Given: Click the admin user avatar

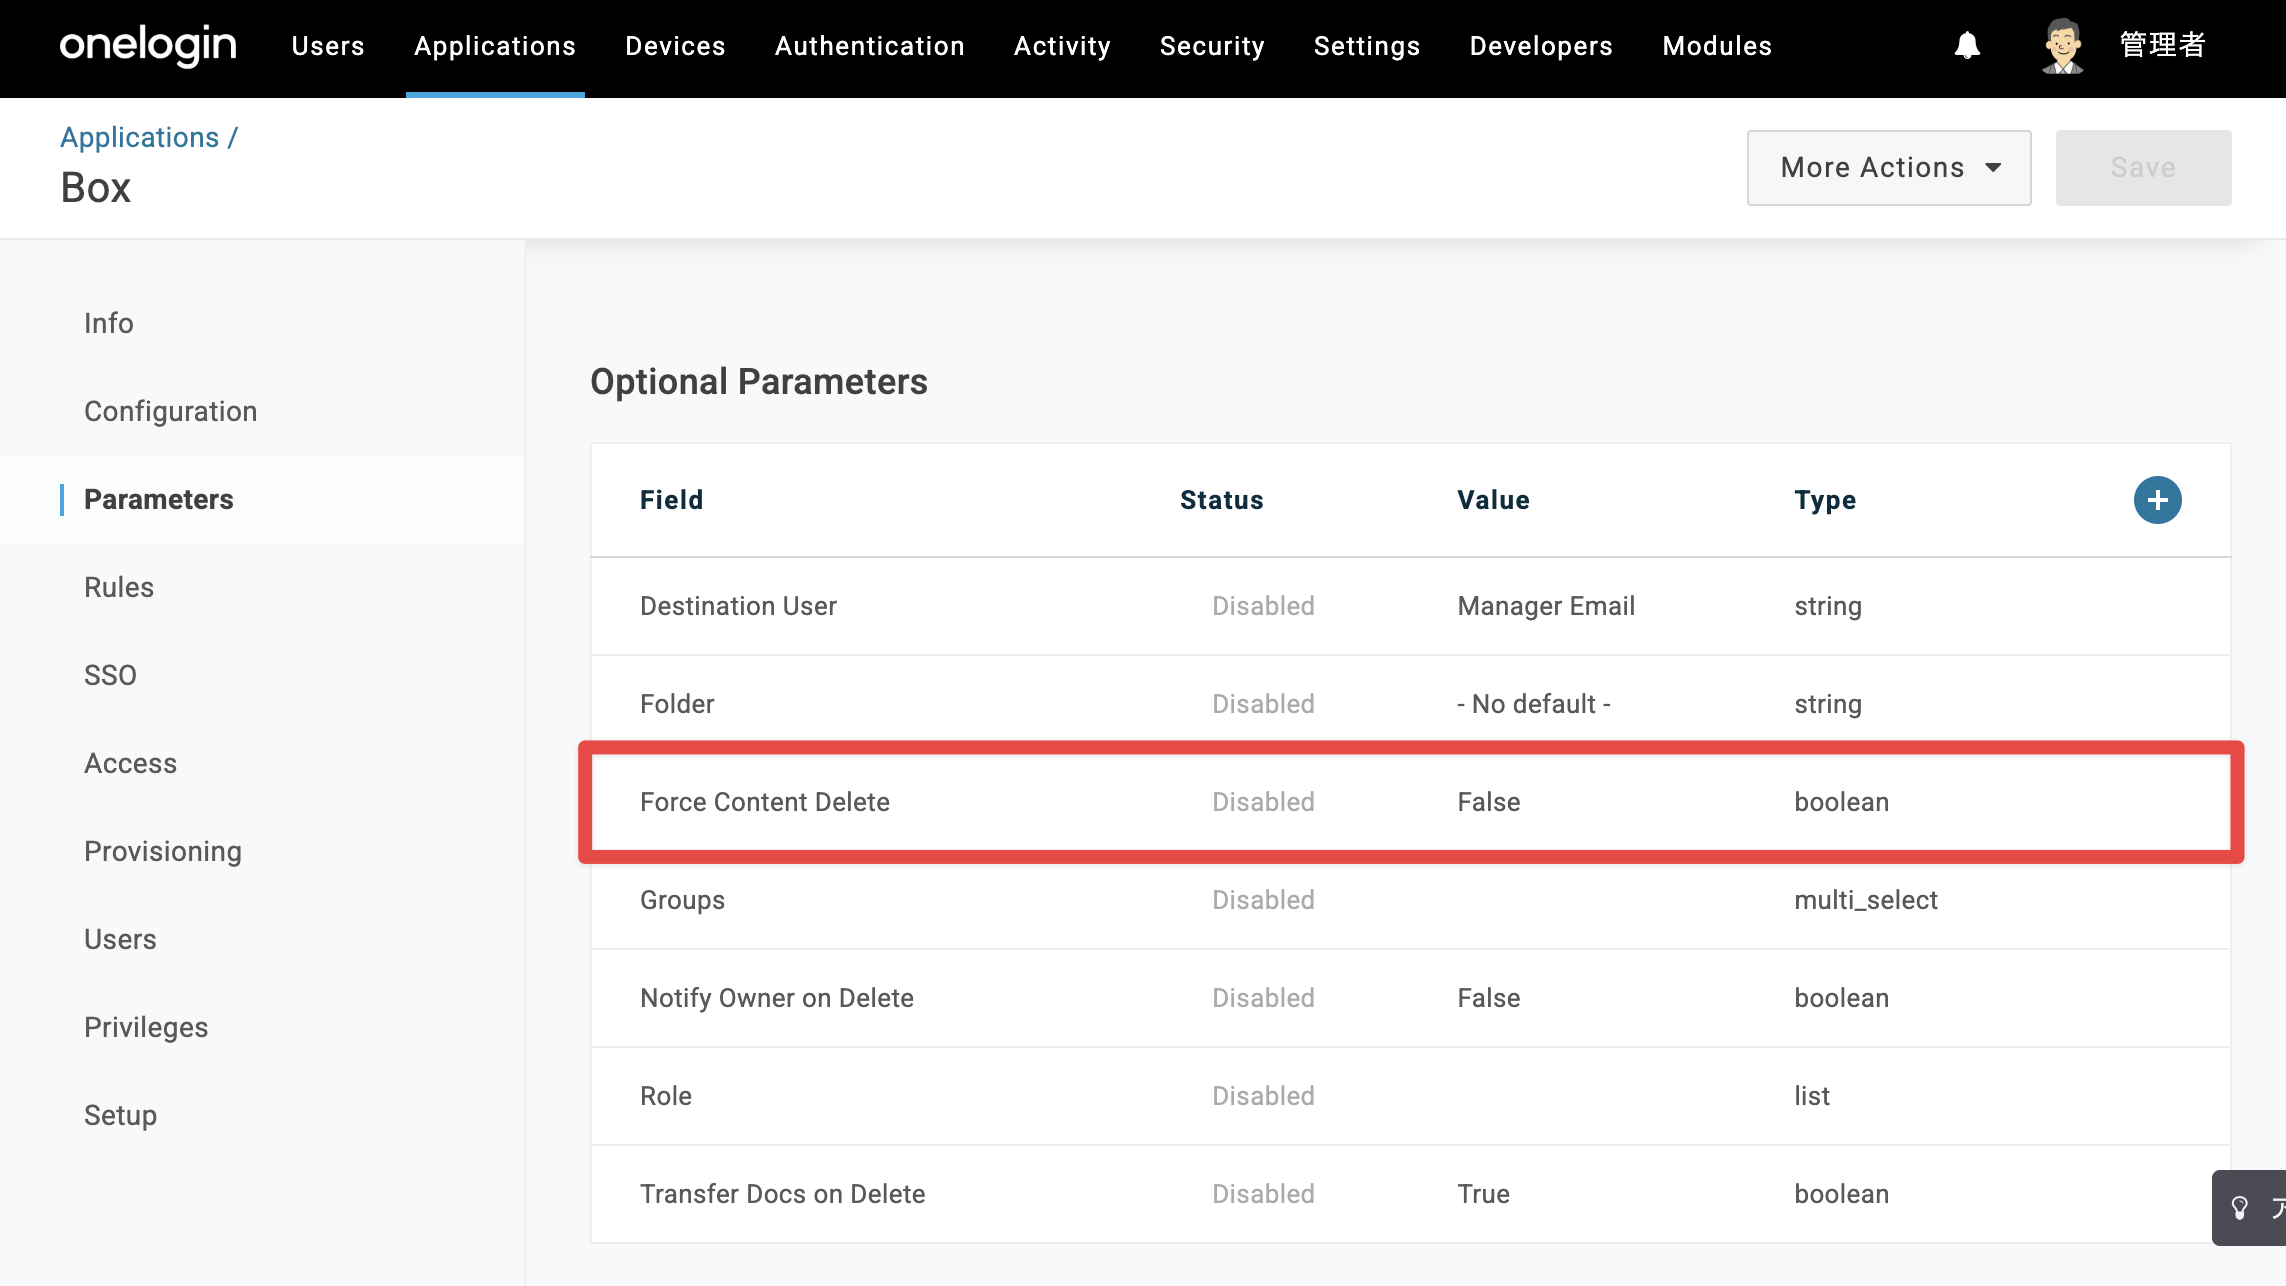Looking at the screenshot, I should [x=2062, y=46].
